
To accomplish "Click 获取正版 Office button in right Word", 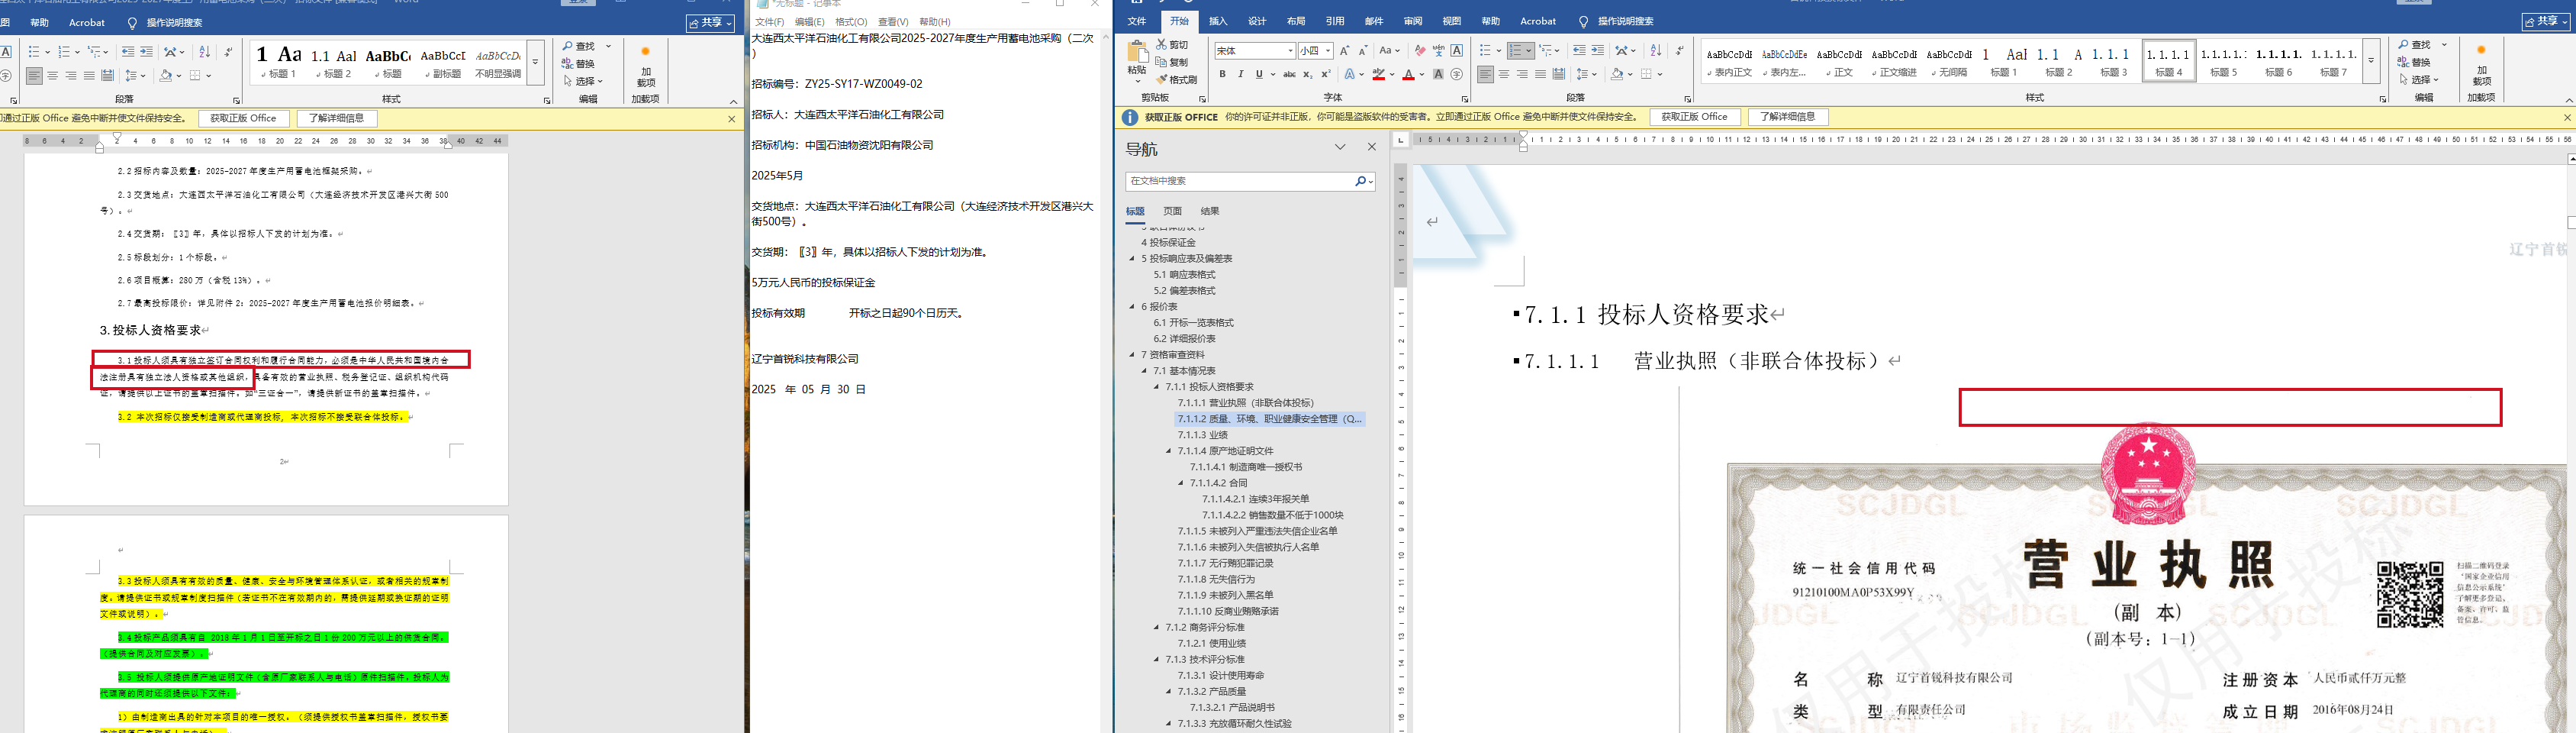I will [x=1694, y=117].
